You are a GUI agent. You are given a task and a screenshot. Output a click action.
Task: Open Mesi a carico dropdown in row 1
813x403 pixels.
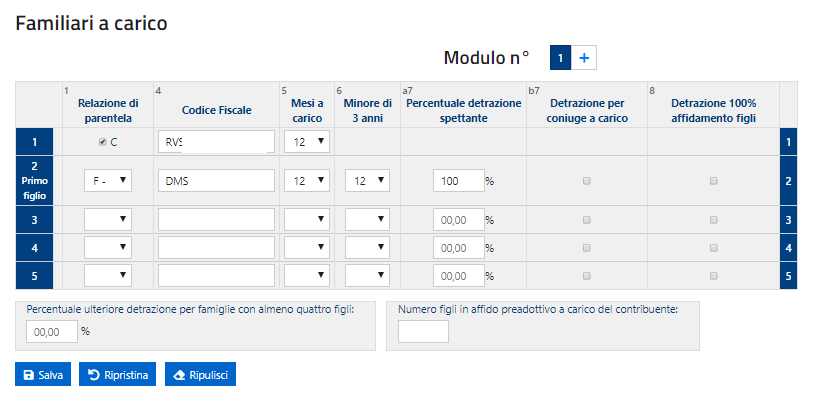point(307,142)
